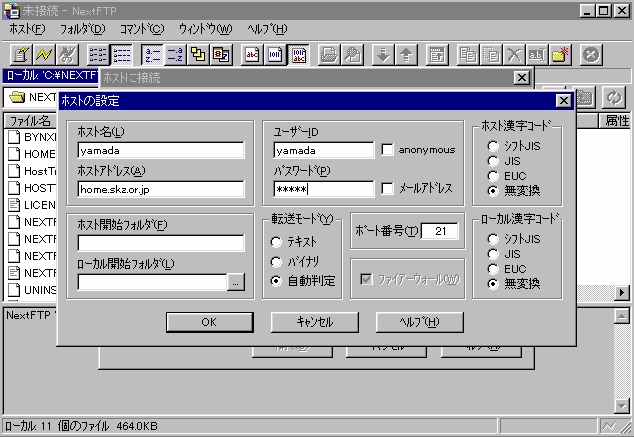Select JIS under ホスト漢字コード
The width and height of the screenshot is (634, 437).
tap(493, 161)
